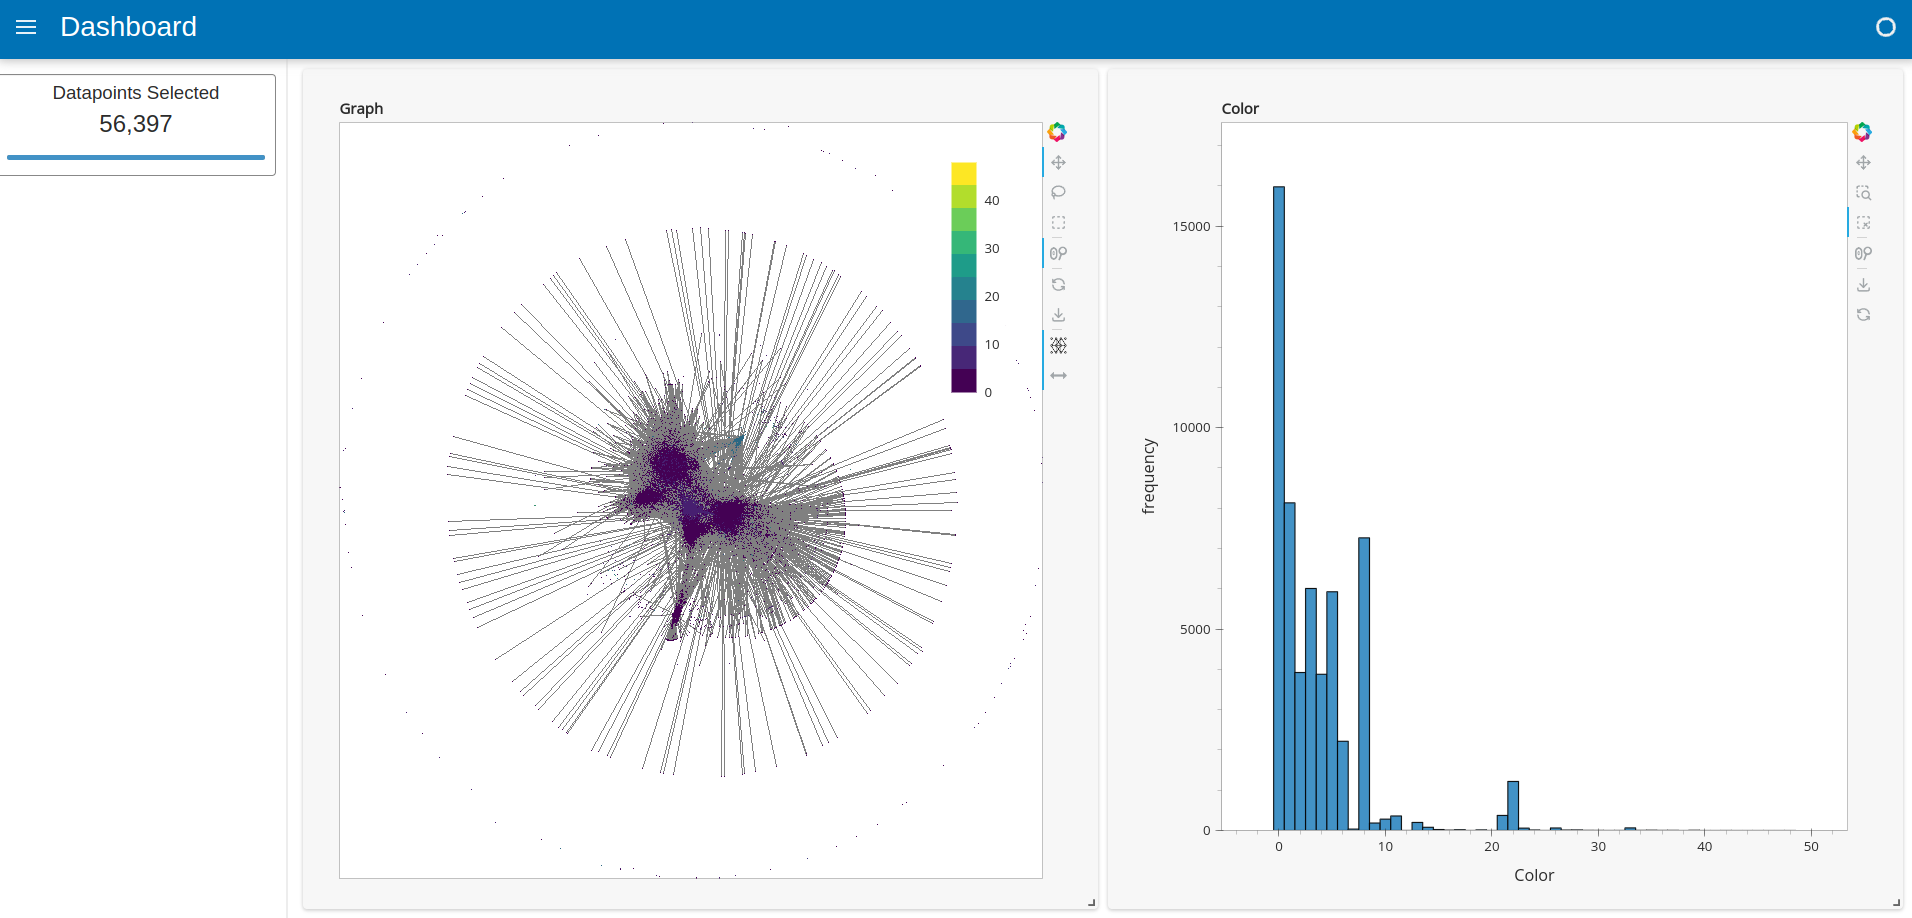Click the busy indicator circle in header
Viewport: 1912px width, 918px height.
point(1885,27)
